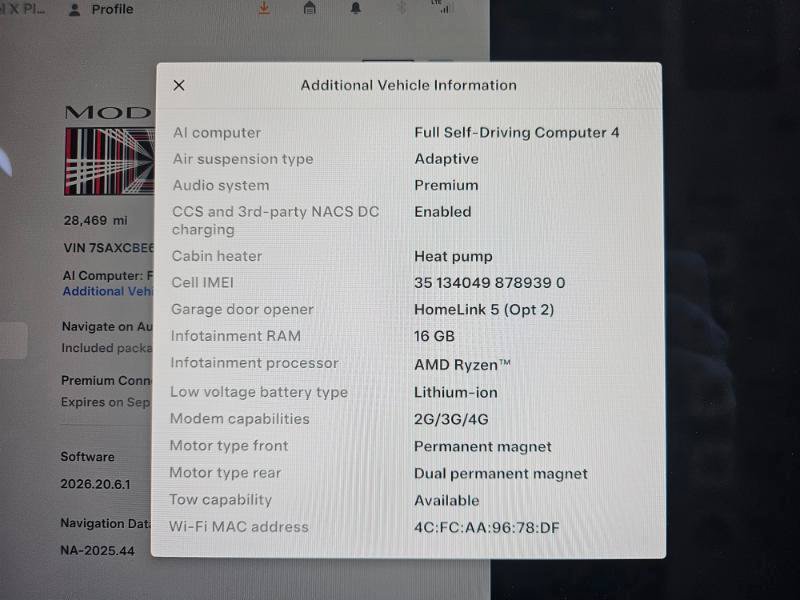
Task: Select the 'Dual permanent magnet' value
Action: (500, 474)
